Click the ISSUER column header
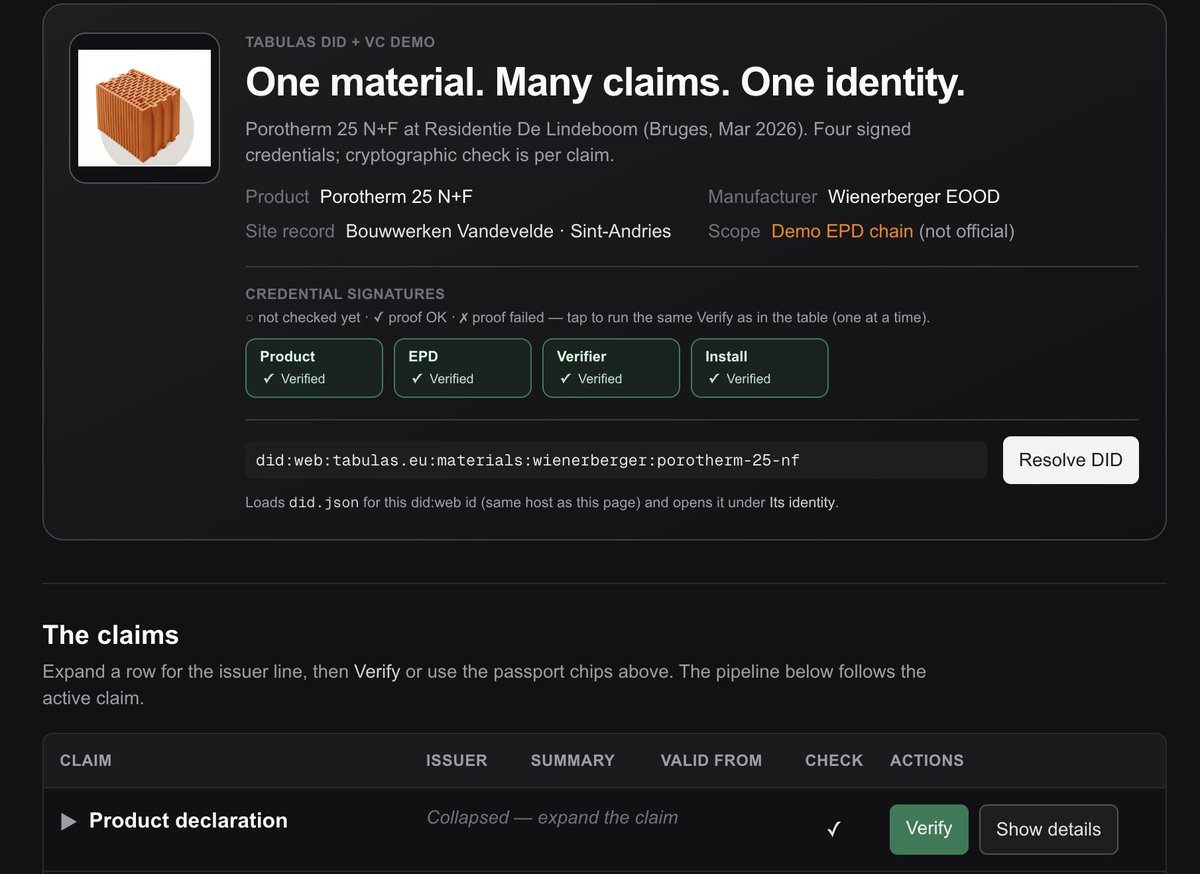This screenshot has width=1200, height=874. [x=457, y=760]
